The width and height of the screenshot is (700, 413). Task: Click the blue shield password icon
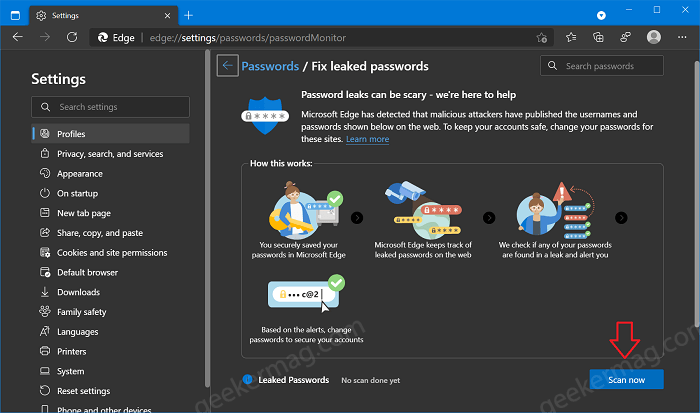point(265,116)
